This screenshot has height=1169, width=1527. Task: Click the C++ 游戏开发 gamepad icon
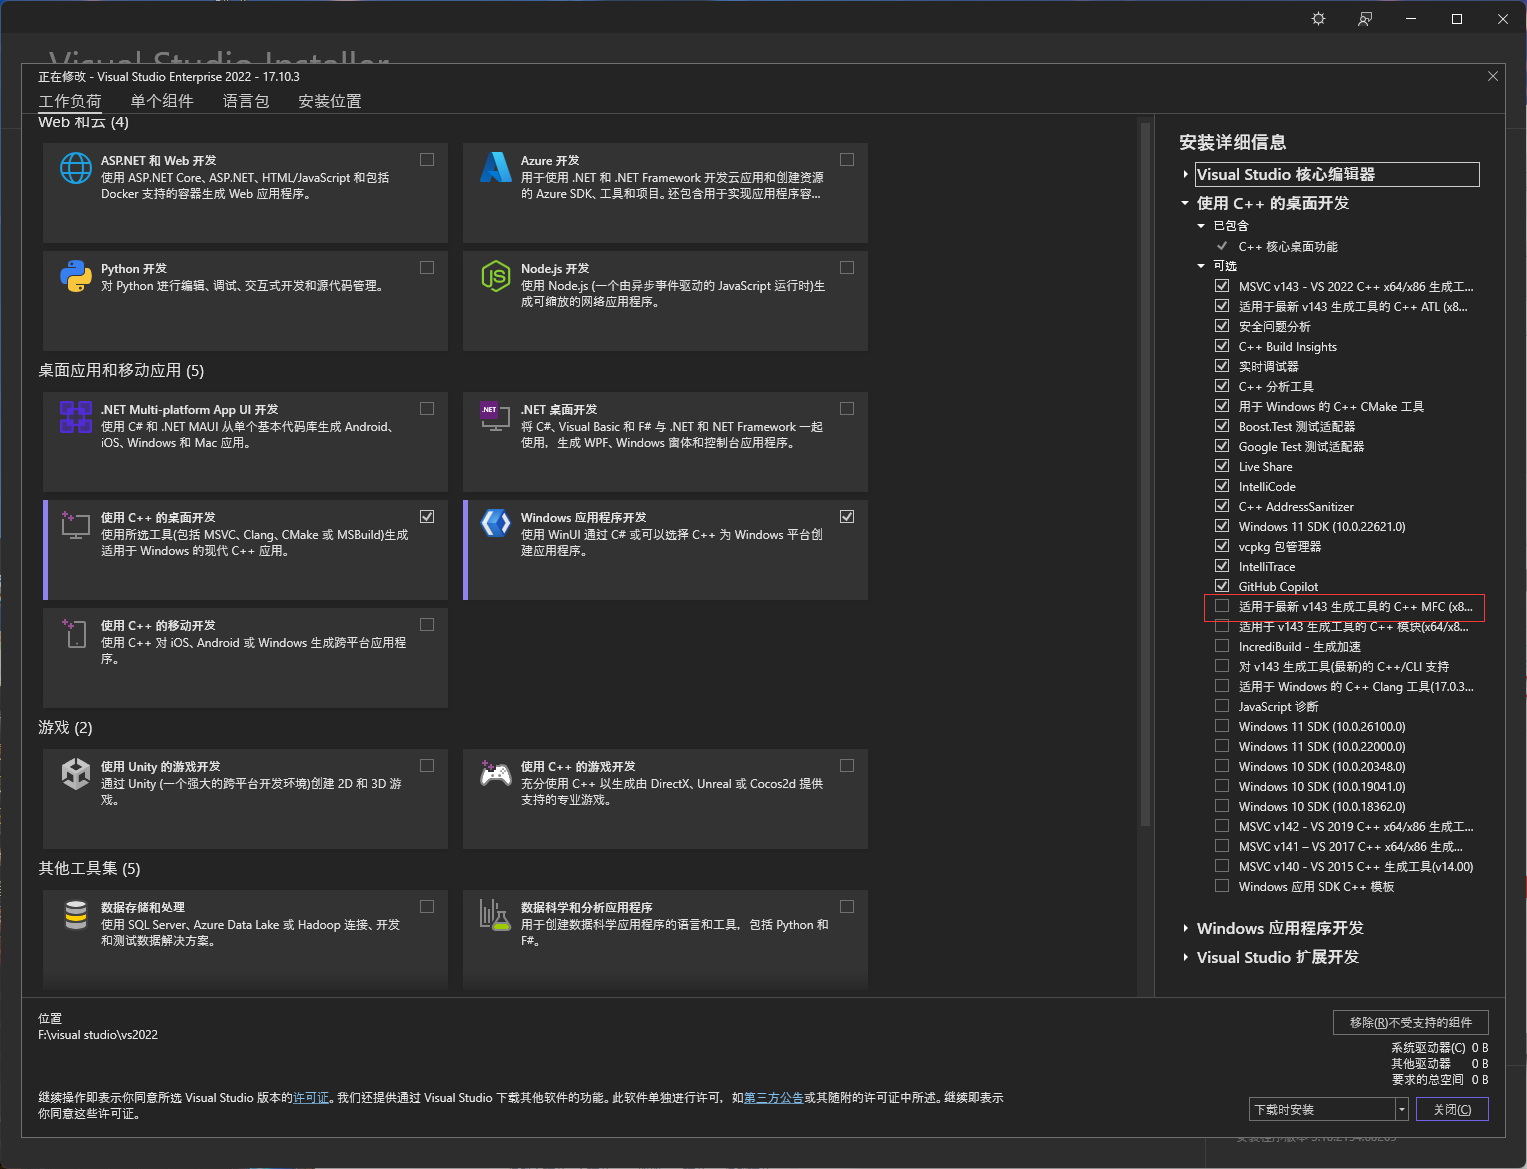[x=496, y=773]
